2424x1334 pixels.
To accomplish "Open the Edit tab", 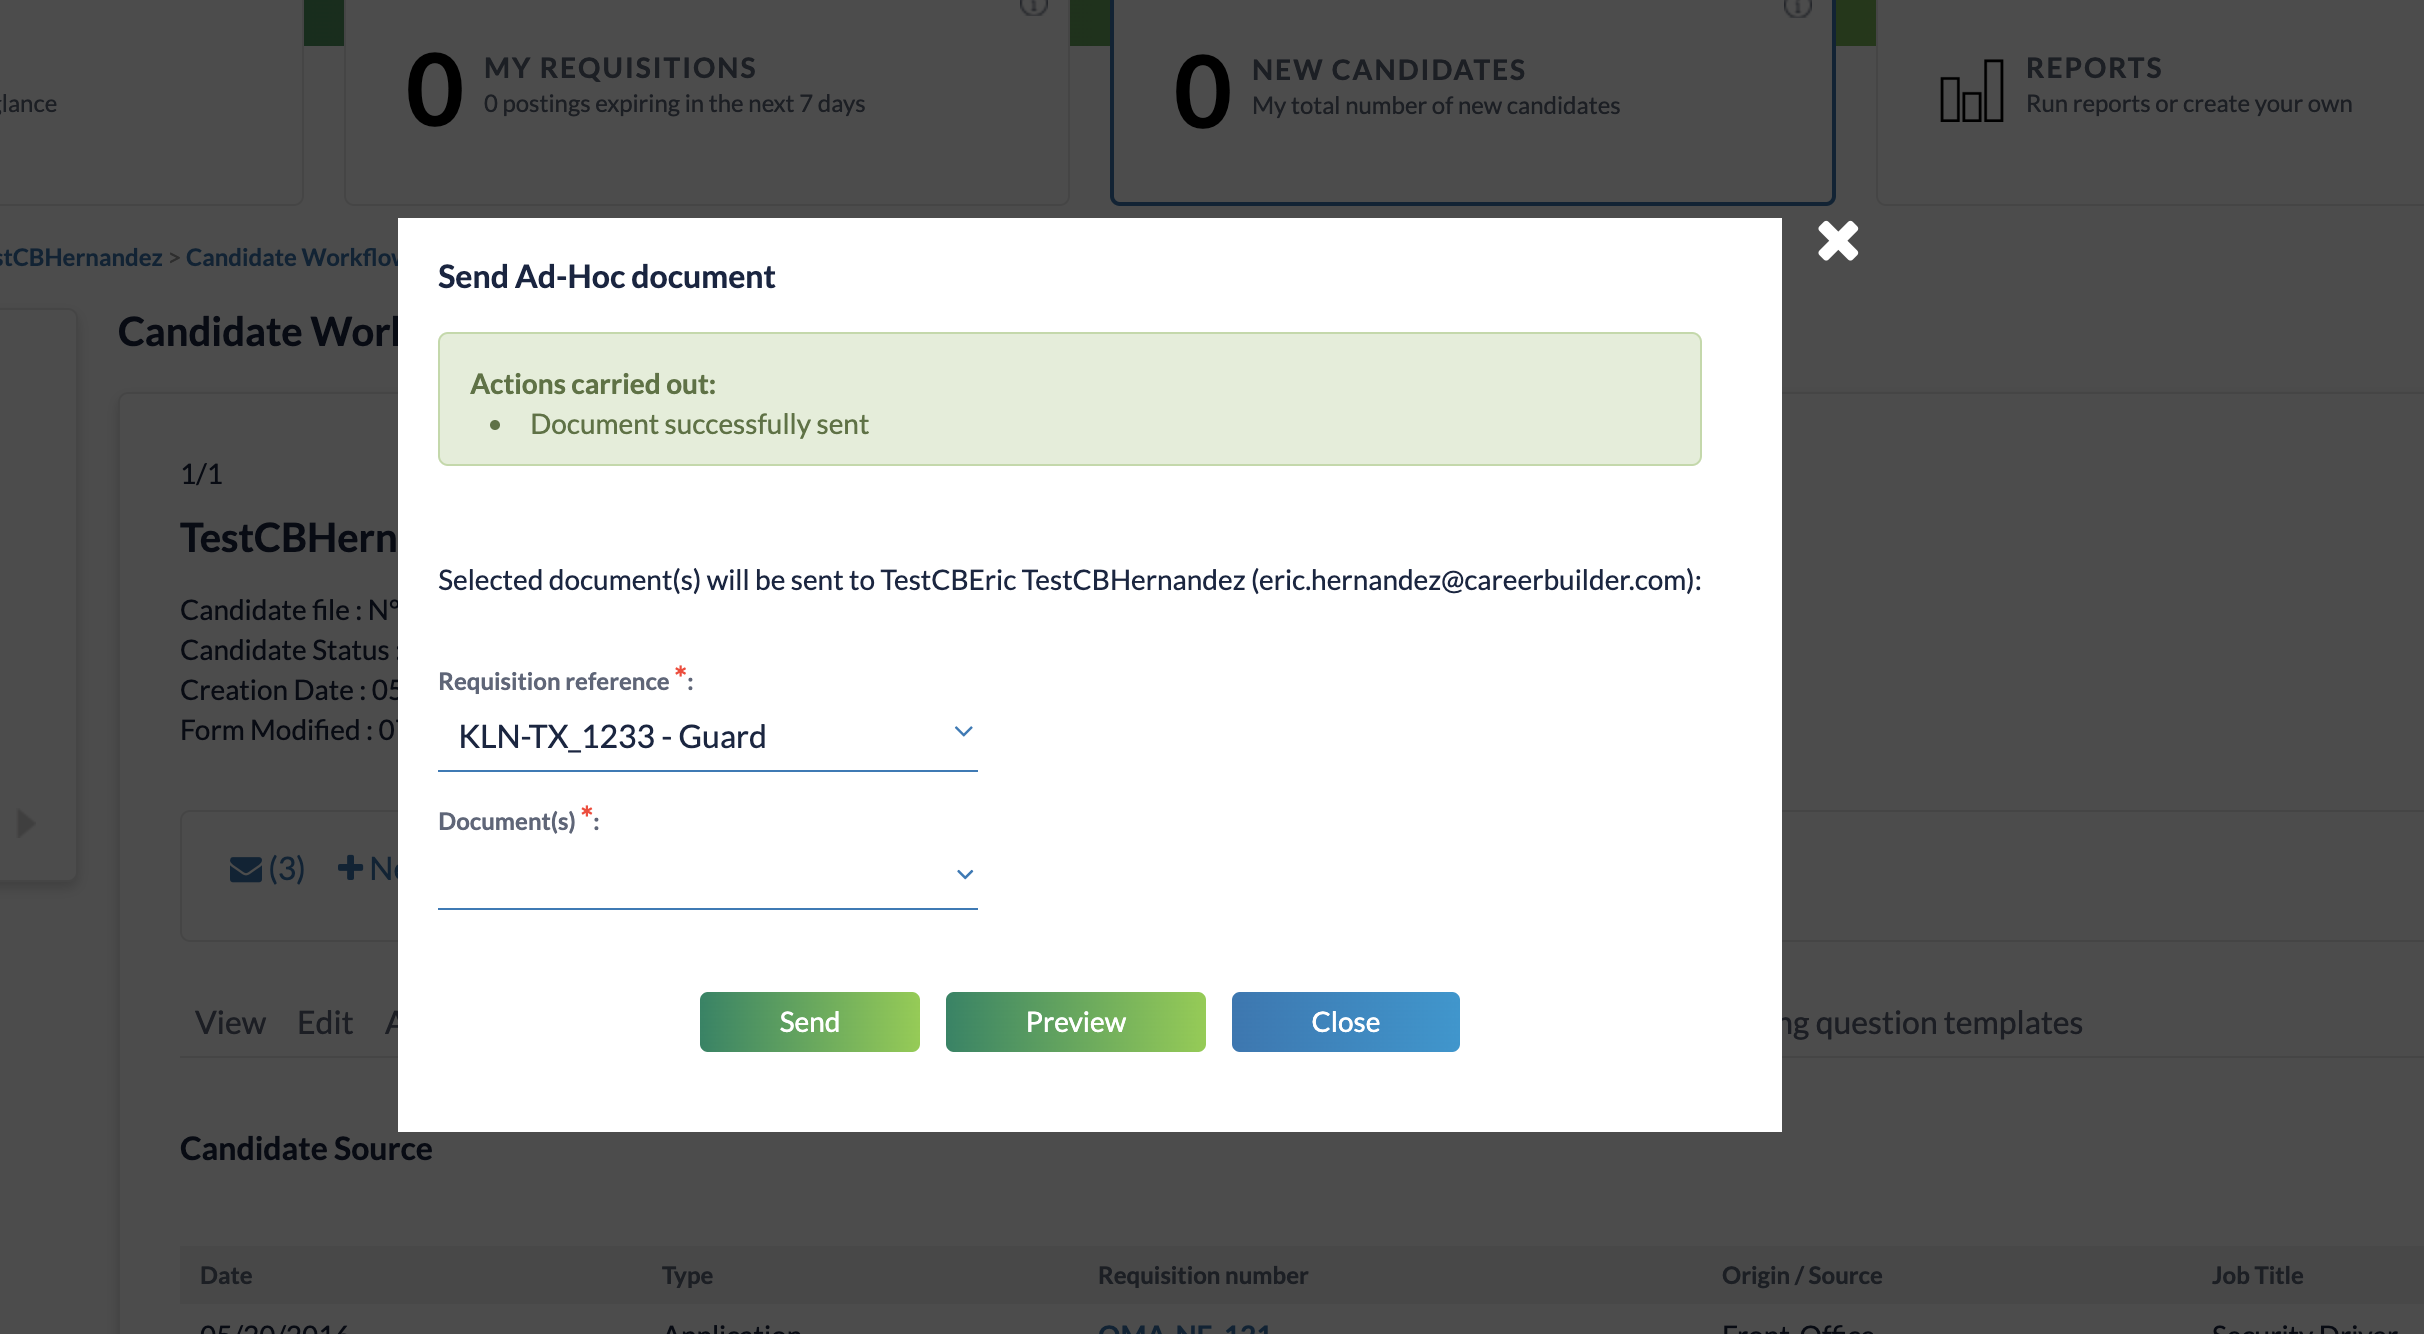I will 325,1023.
